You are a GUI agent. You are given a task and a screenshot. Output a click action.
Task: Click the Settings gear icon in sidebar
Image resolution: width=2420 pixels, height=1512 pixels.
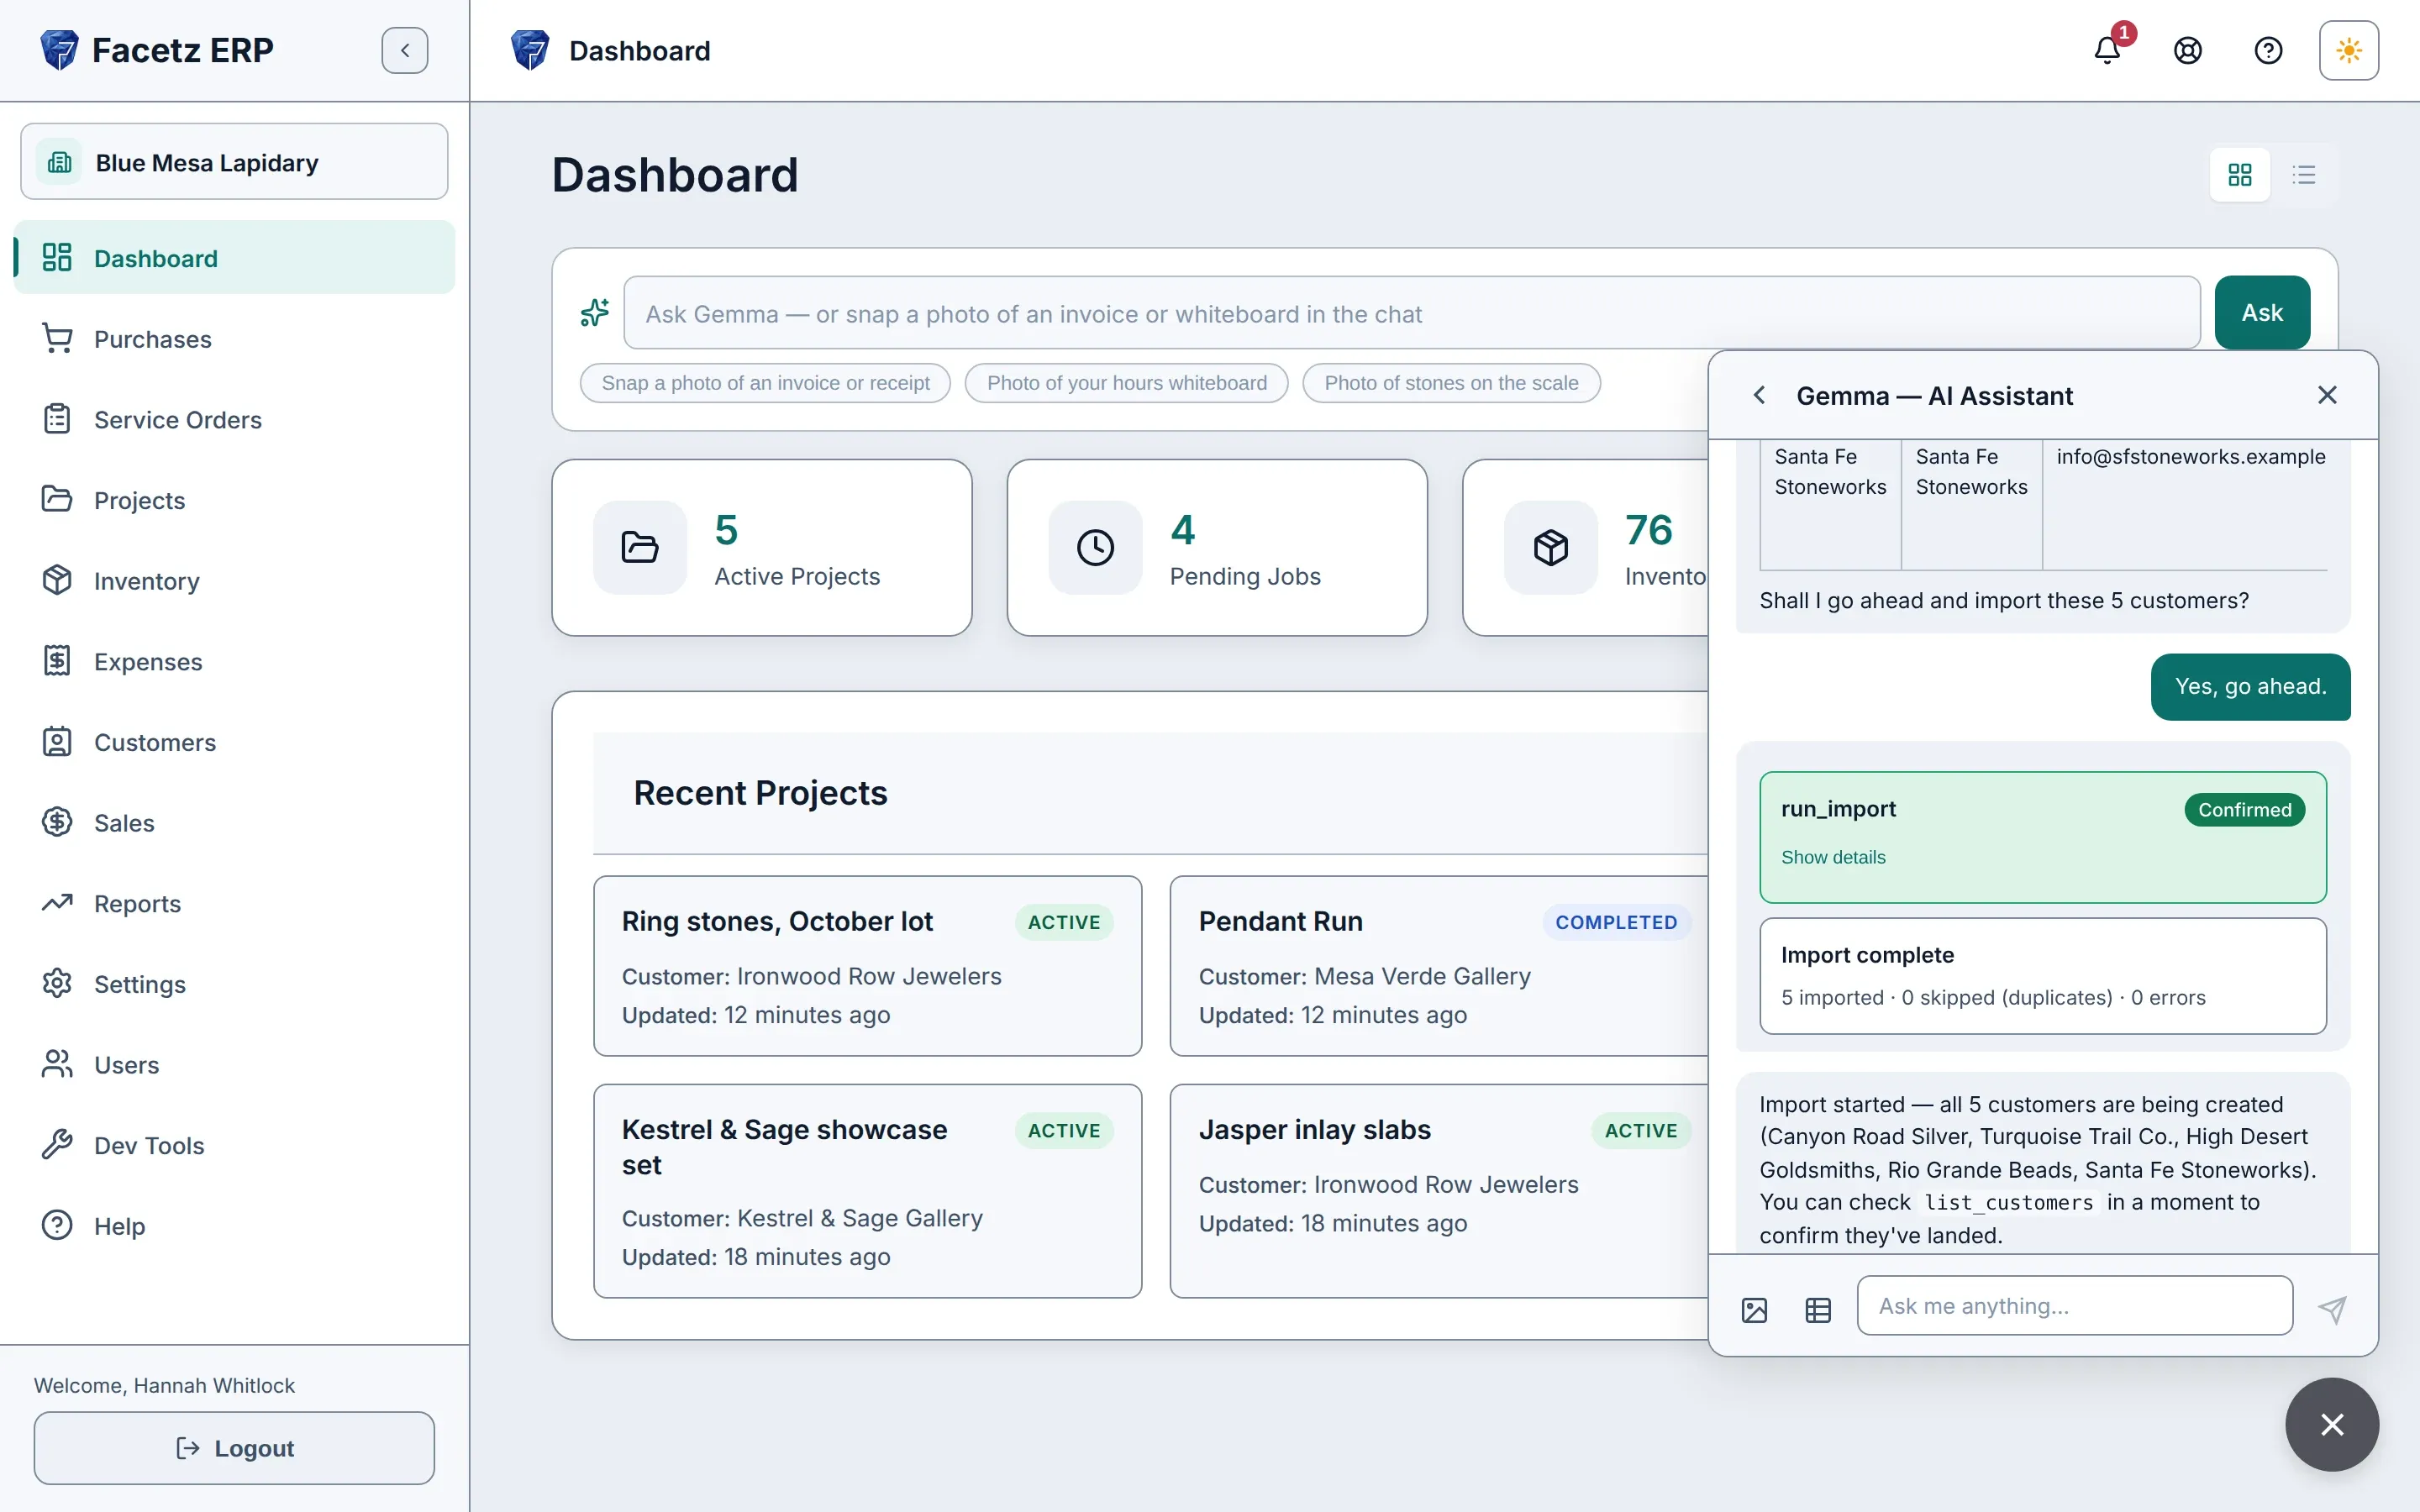tap(57, 984)
